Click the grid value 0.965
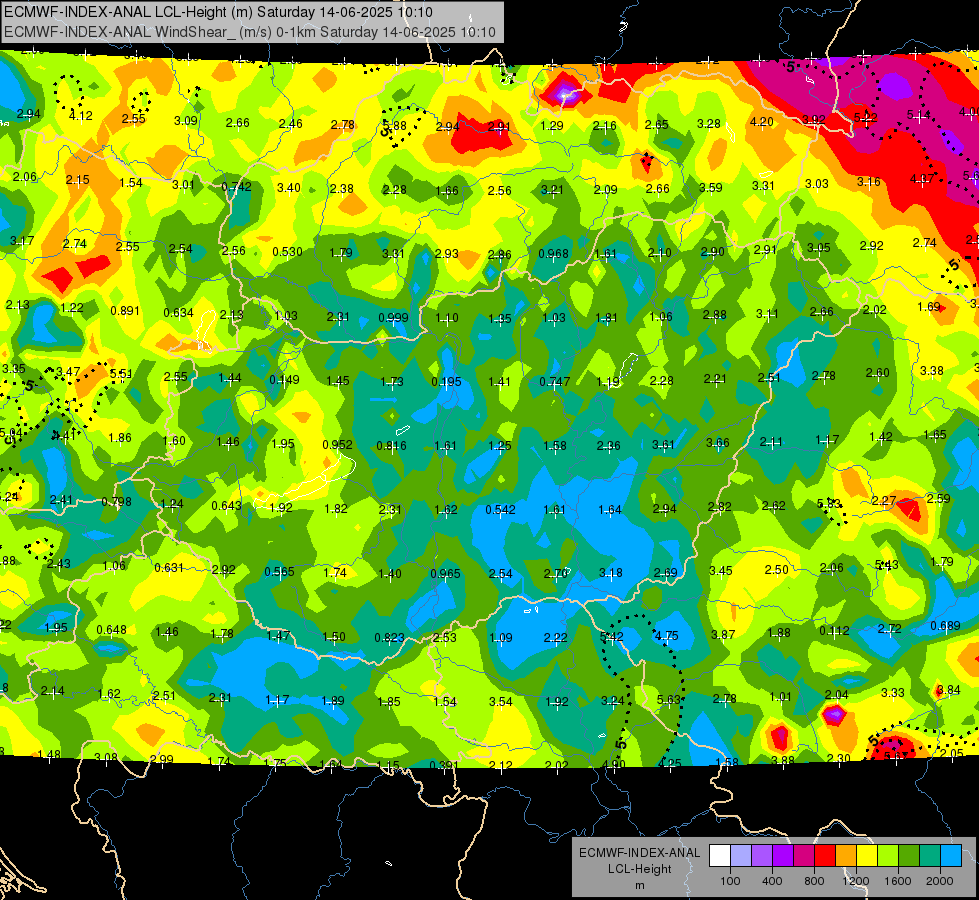This screenshot has height=900, width=979. (446, 573)
